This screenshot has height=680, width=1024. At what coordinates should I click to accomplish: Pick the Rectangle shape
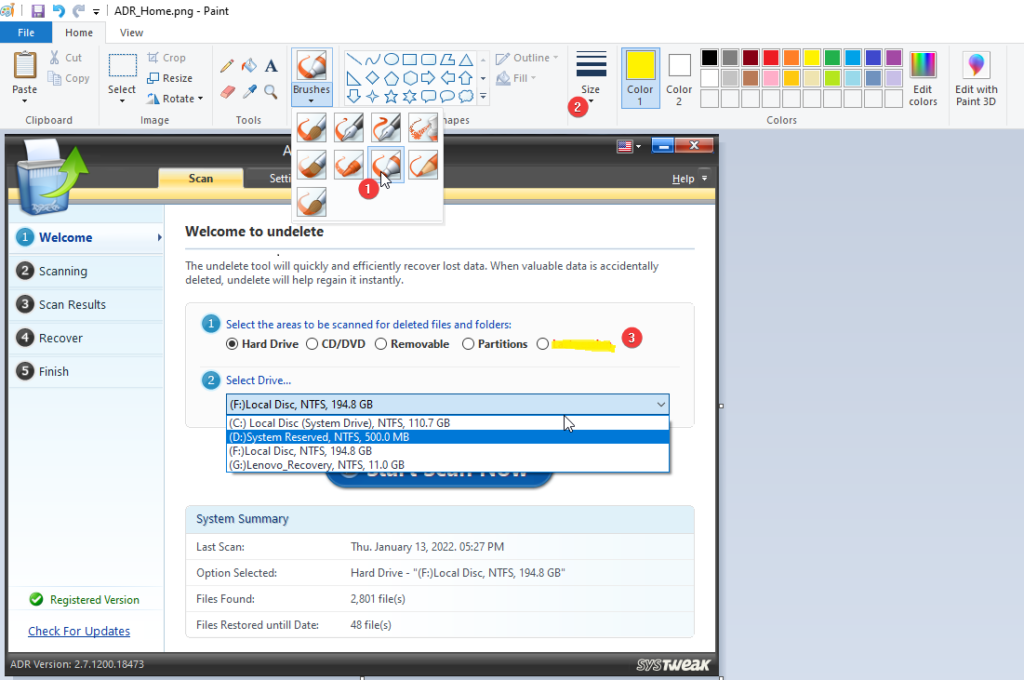(x=409, y=59)
